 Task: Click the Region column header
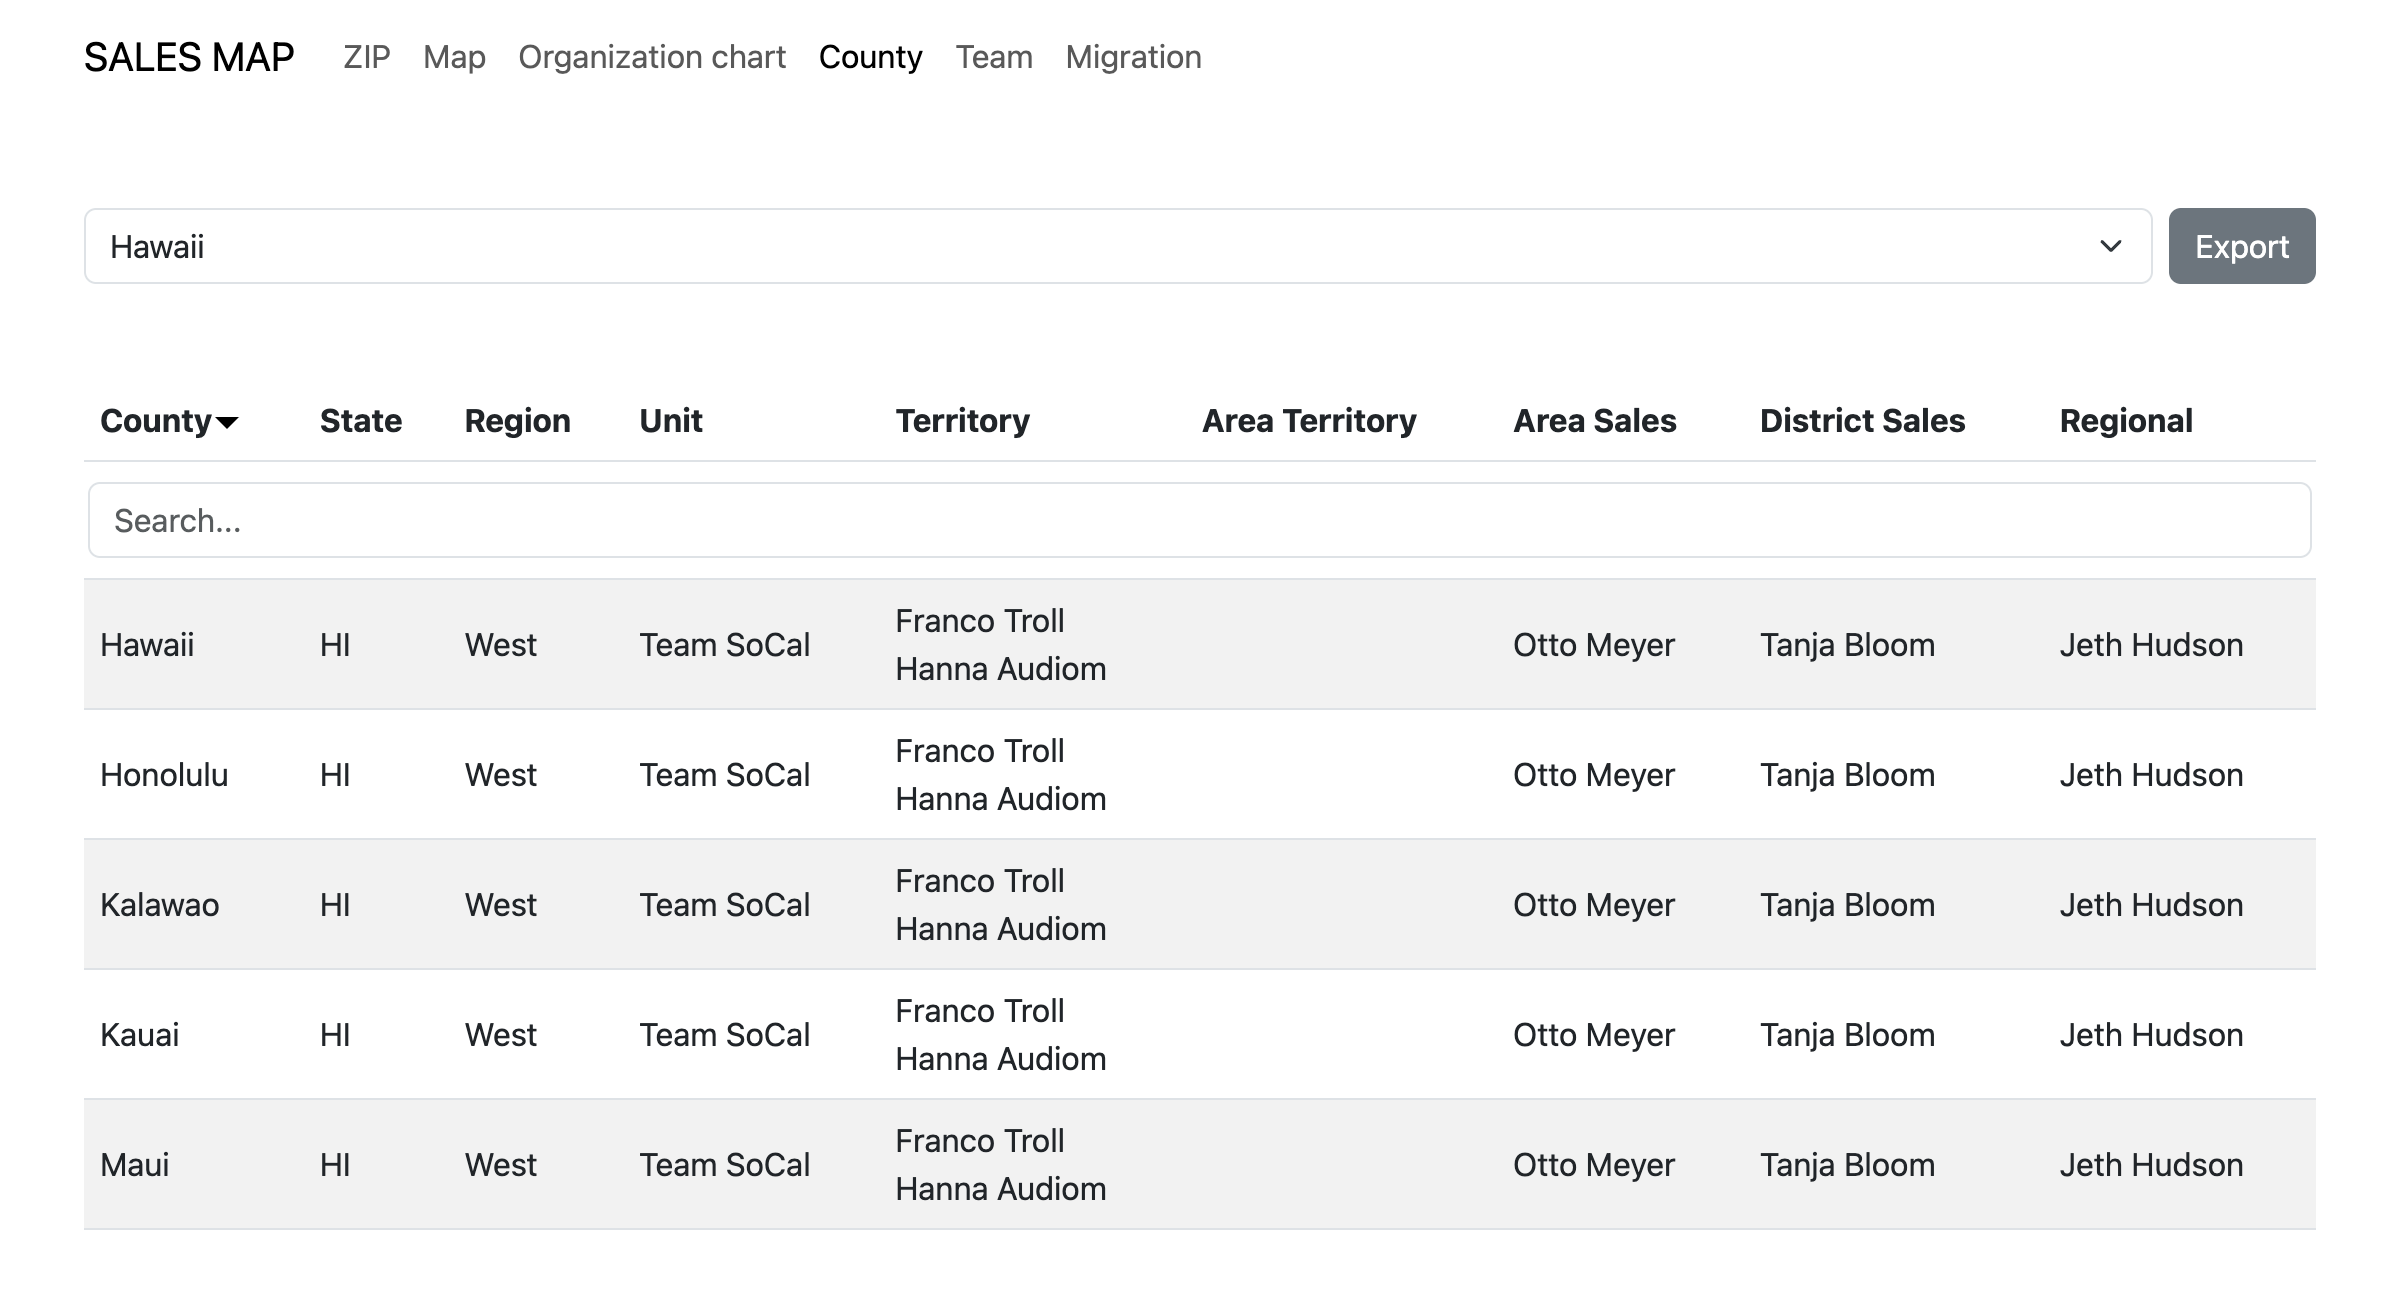point(516,420)
